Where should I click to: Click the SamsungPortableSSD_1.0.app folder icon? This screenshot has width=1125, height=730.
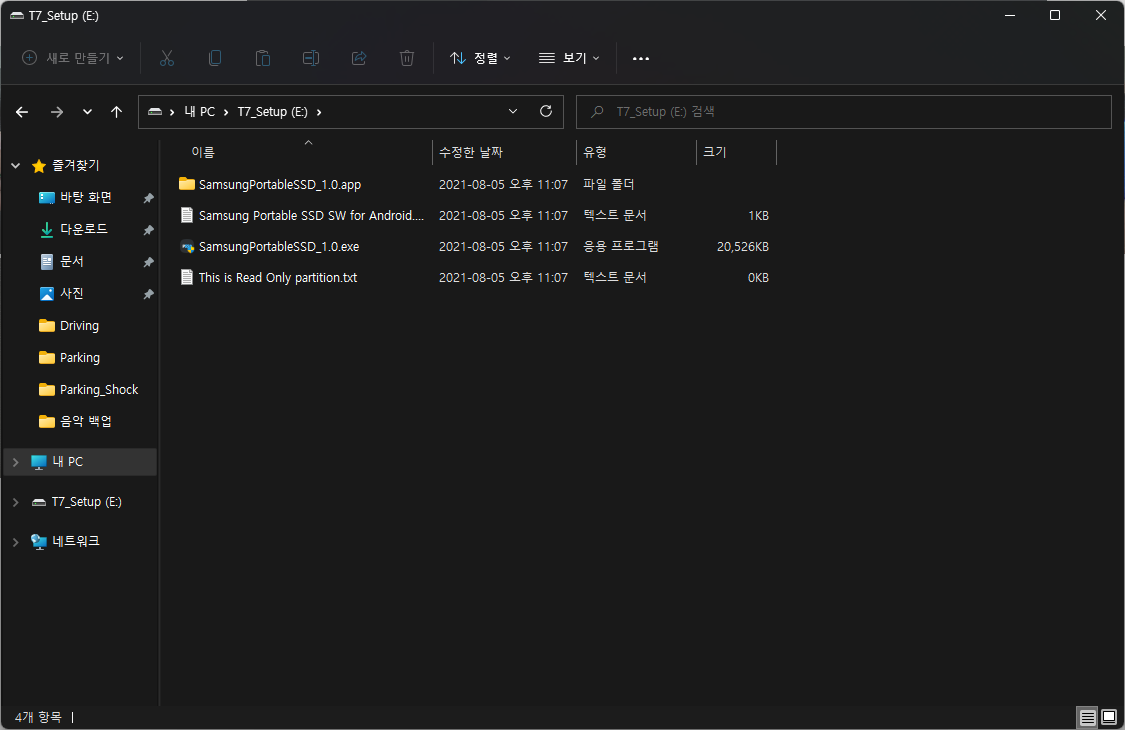click(x=187, y=184)
